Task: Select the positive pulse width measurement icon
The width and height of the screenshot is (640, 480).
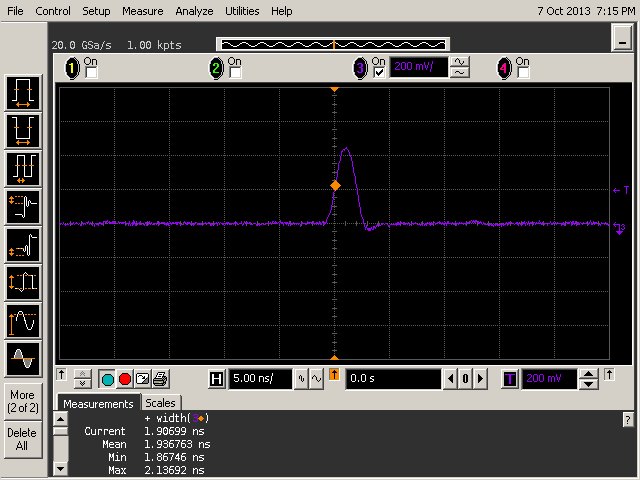Action: pos(24,93)
